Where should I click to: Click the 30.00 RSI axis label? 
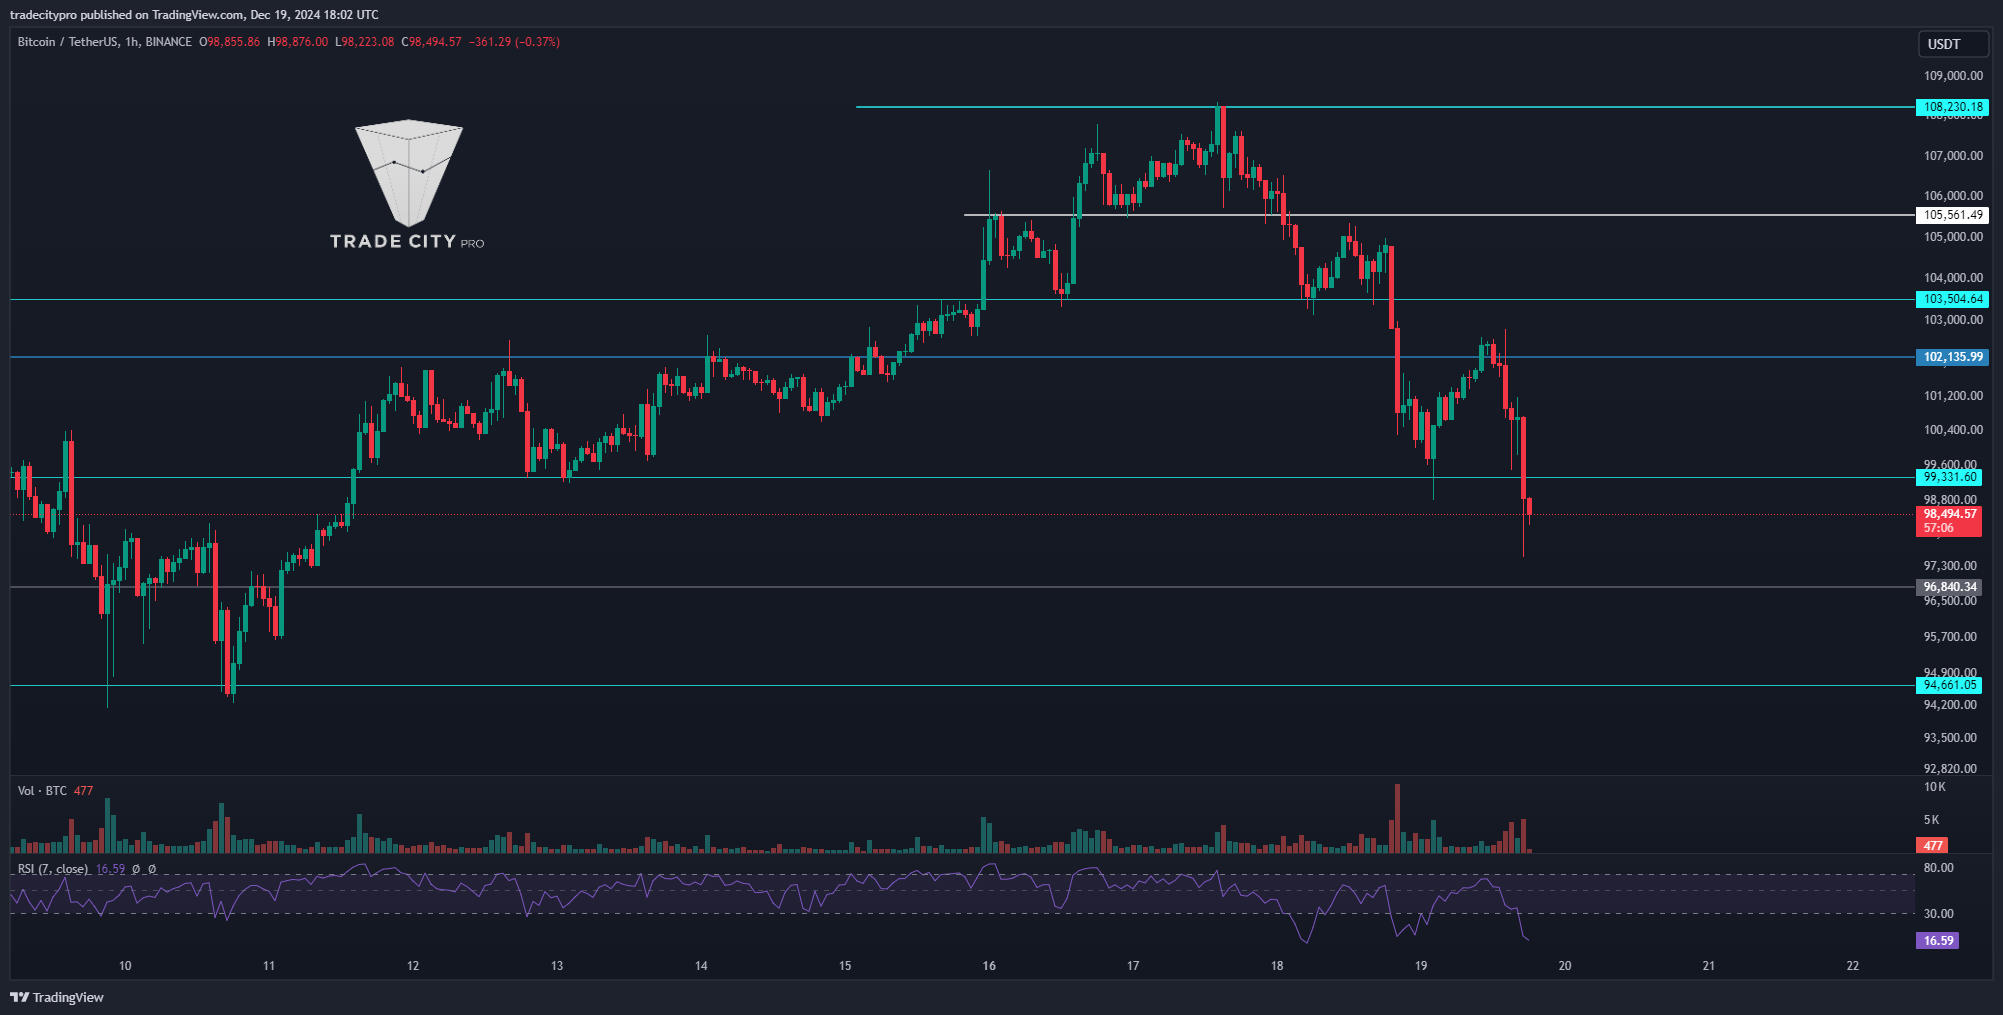(1938, 914)
